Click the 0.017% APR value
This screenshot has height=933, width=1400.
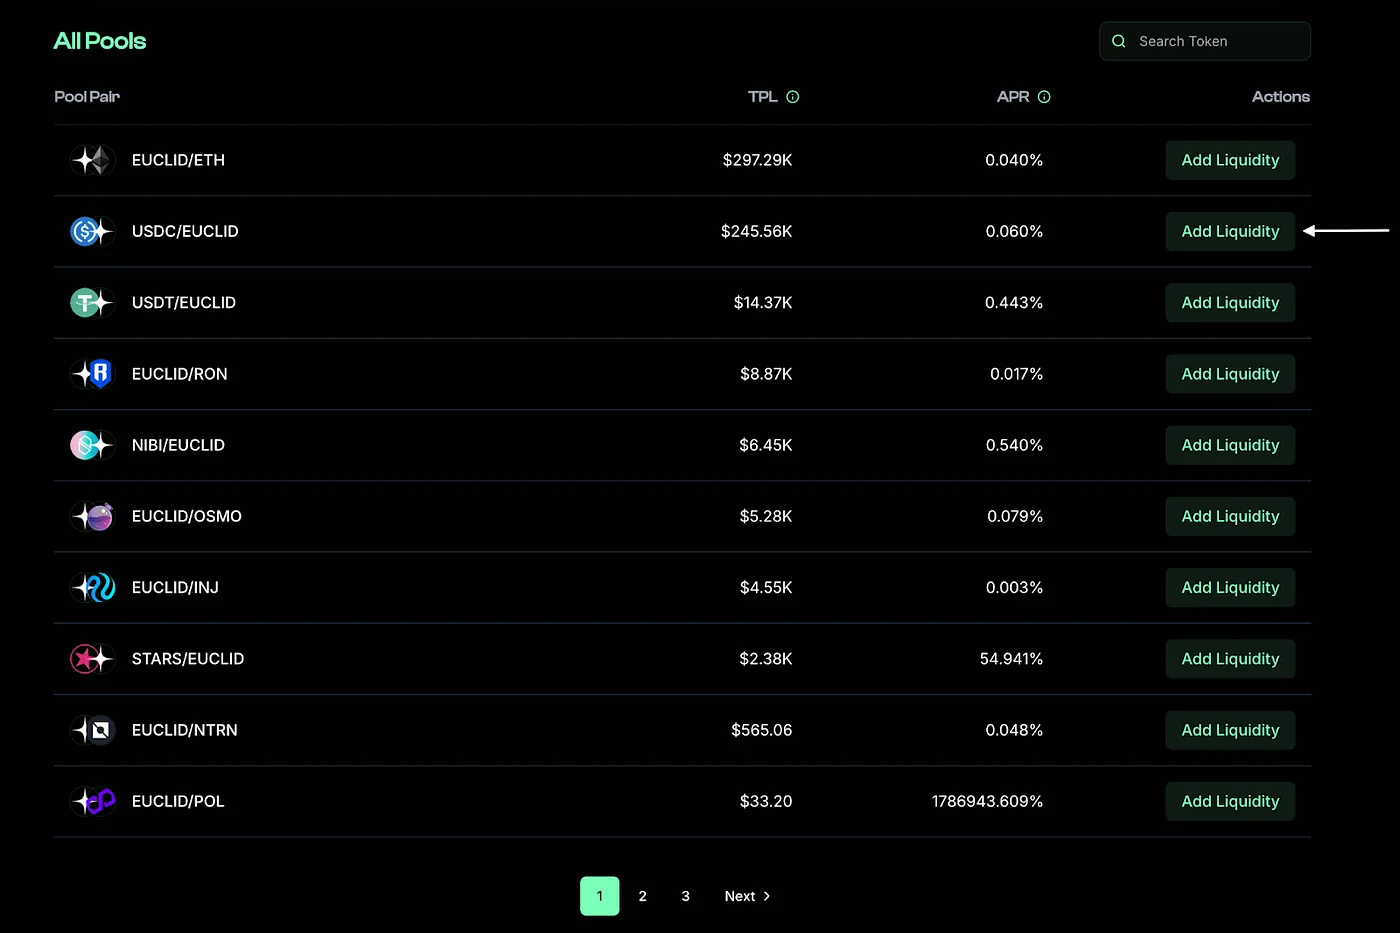1016,374
